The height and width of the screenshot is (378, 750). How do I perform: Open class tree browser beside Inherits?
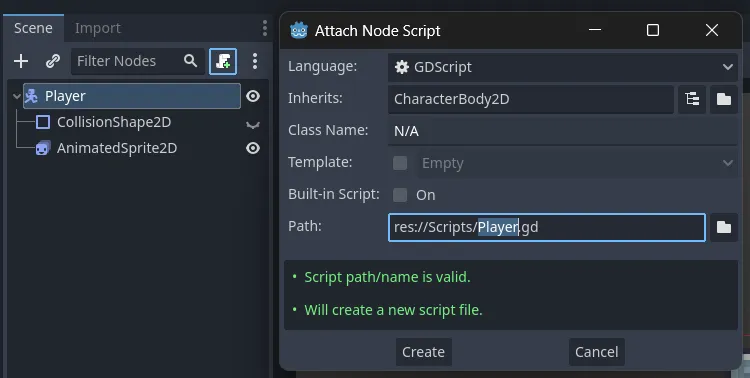coord(692,99)
